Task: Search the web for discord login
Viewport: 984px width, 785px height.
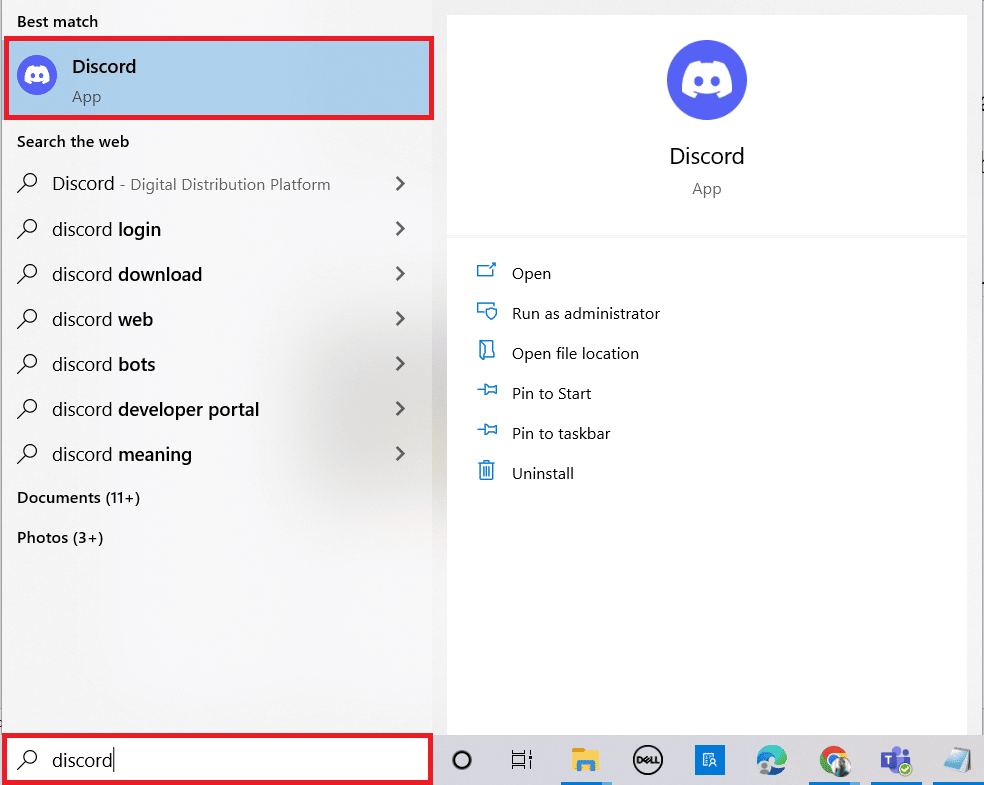Action: tap(106, 230)
